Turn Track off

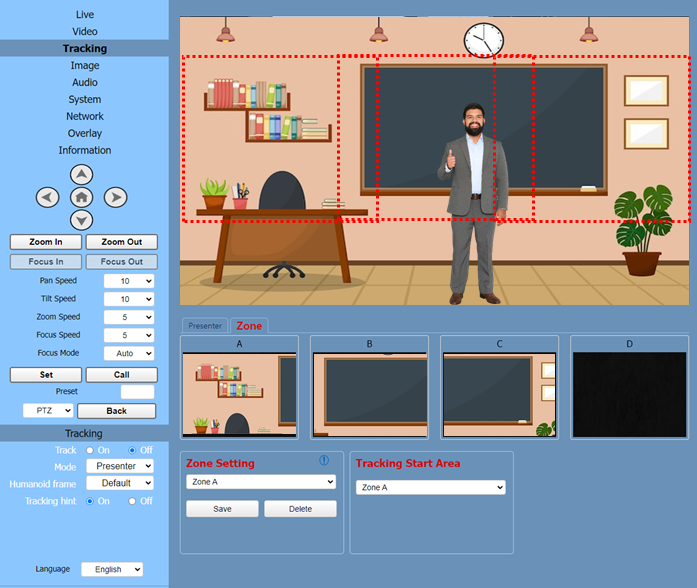(132, 450)
